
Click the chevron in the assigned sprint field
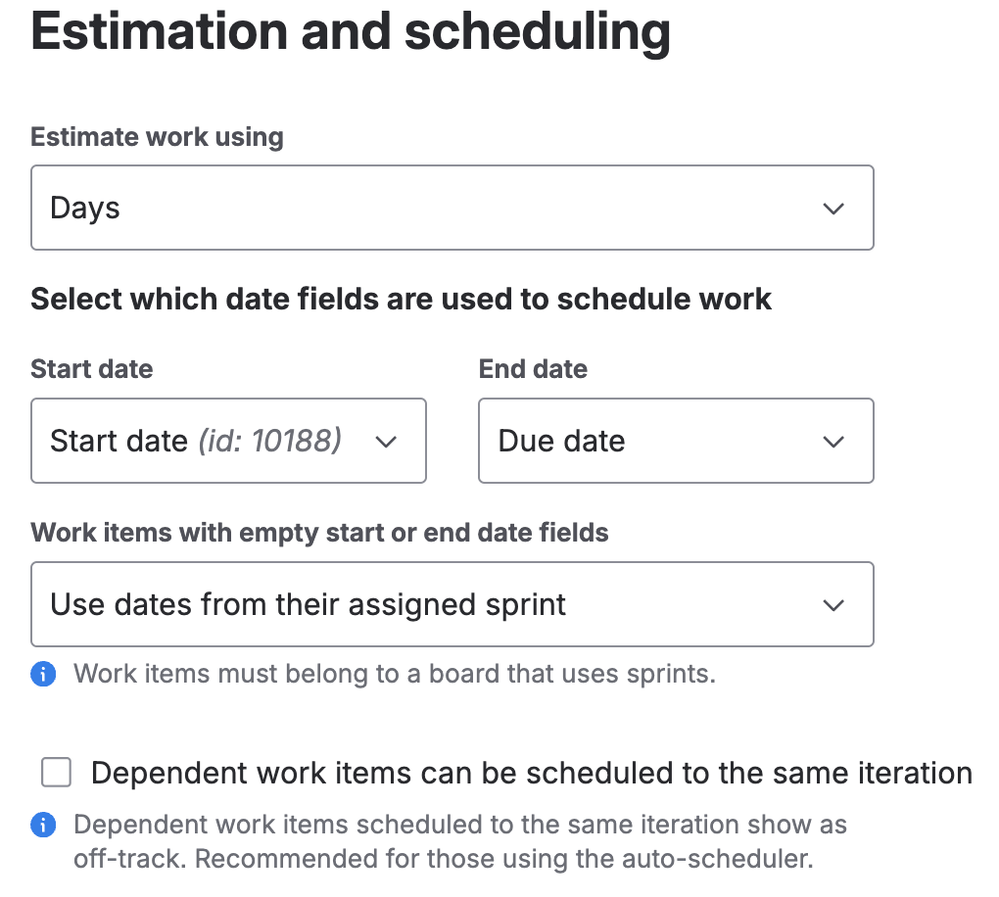833,606
